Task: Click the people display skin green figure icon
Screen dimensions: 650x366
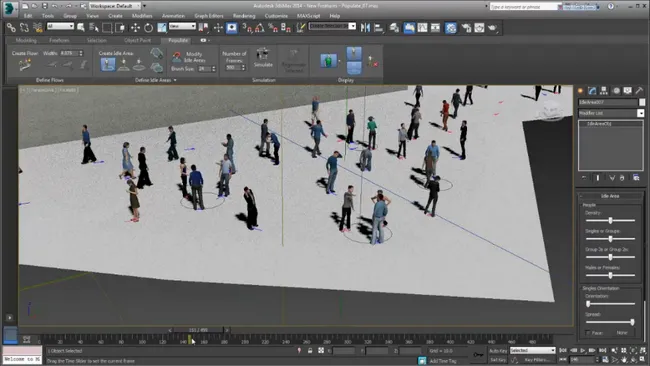Action: click(328, 61)
